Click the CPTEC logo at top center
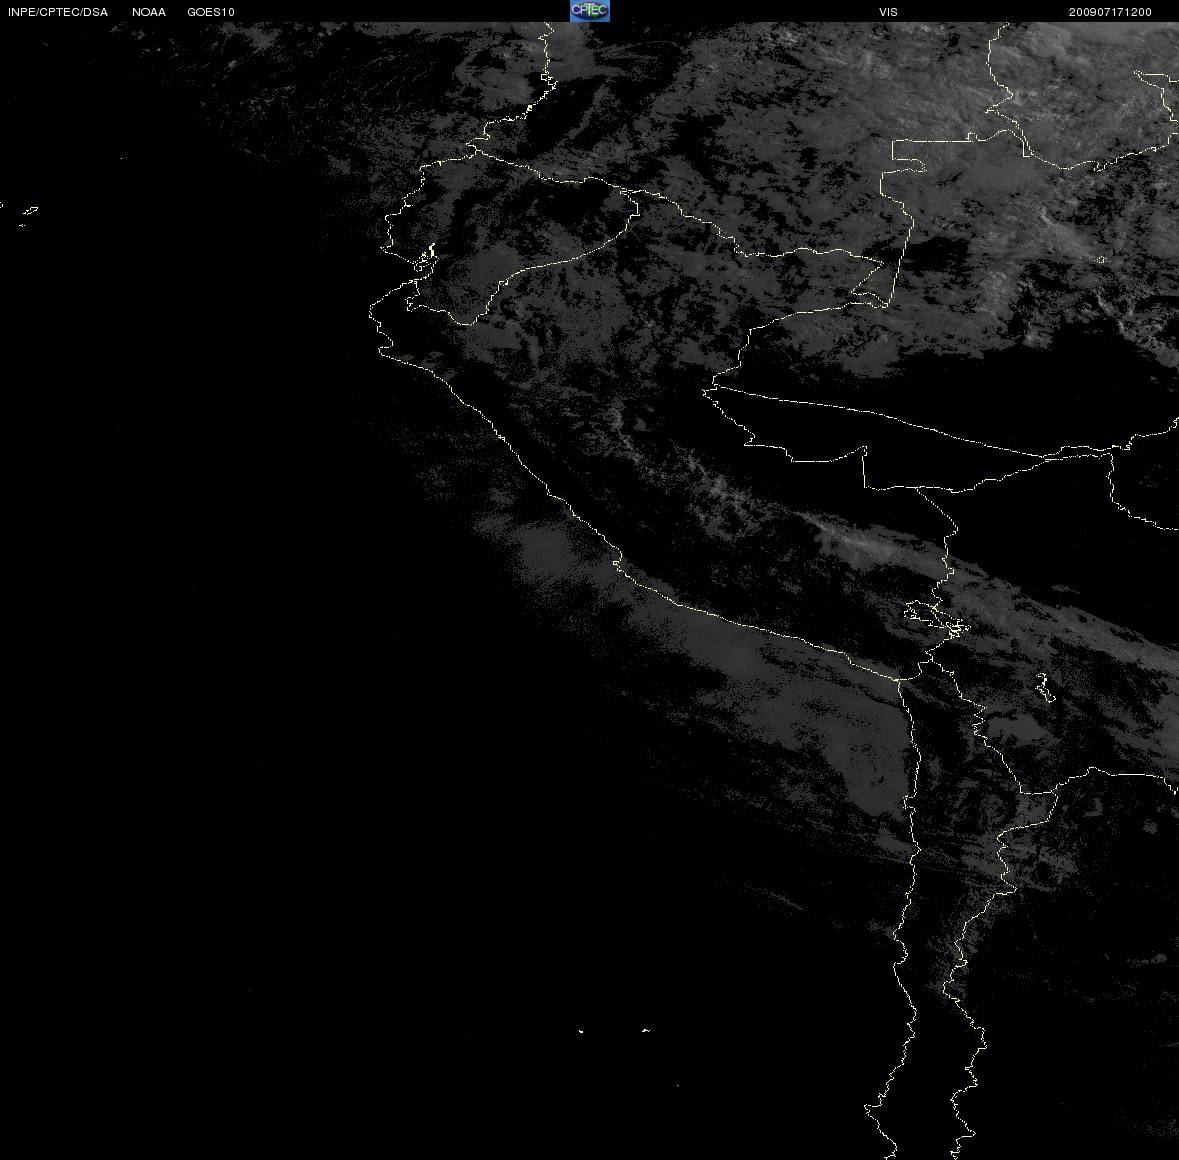 (x=590, y=11)
